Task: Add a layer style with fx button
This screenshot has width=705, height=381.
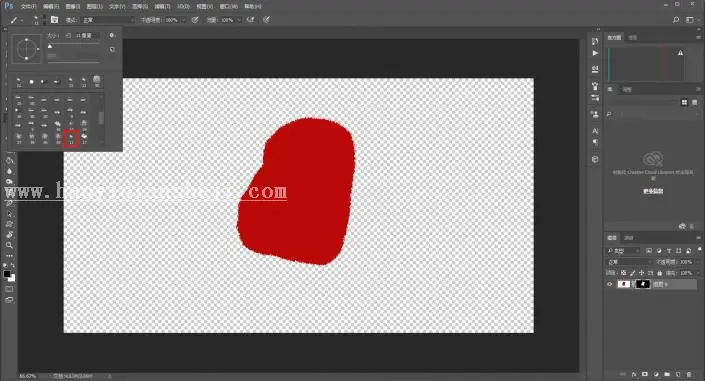Action: pos(634,374)
